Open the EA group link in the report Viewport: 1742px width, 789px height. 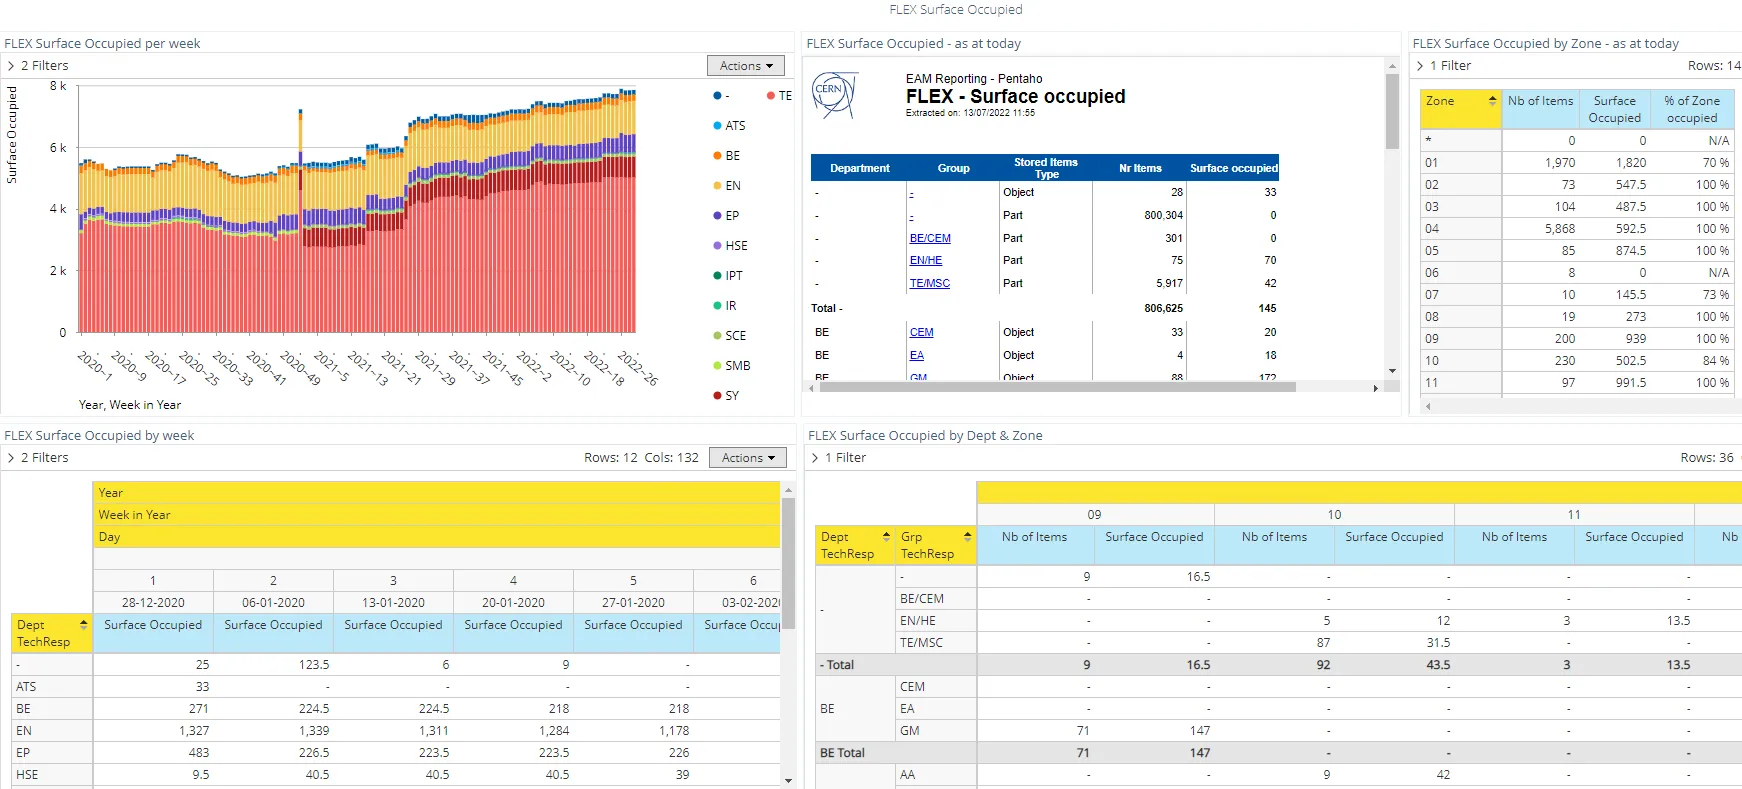[x=917, y=355]
